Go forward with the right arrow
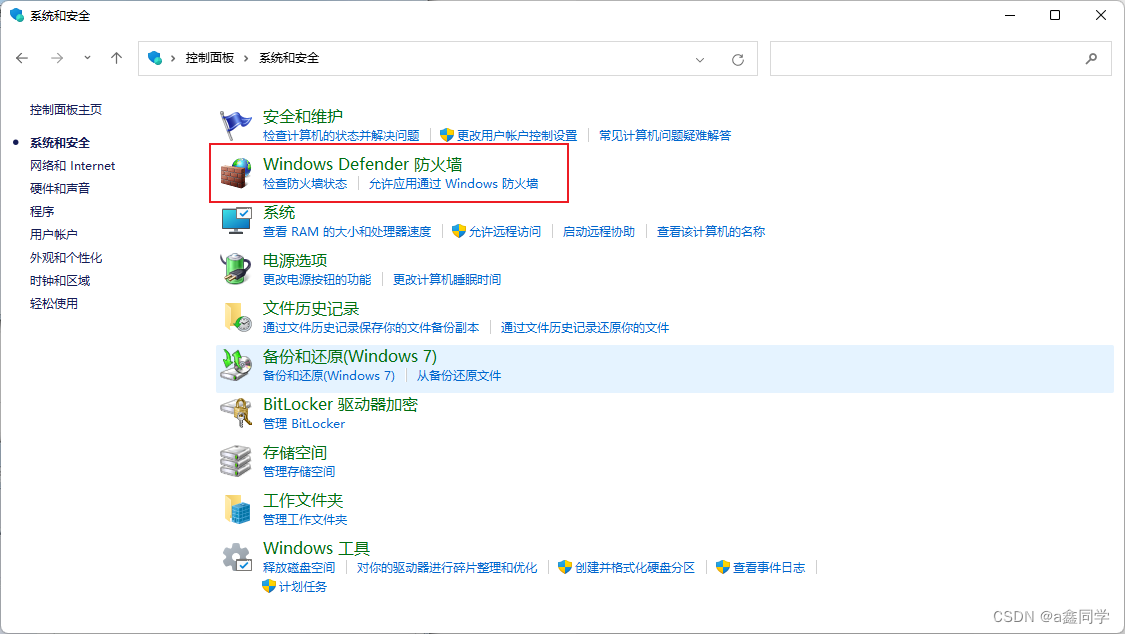Viewport: 1125px width, 634px height. [57, 58]
